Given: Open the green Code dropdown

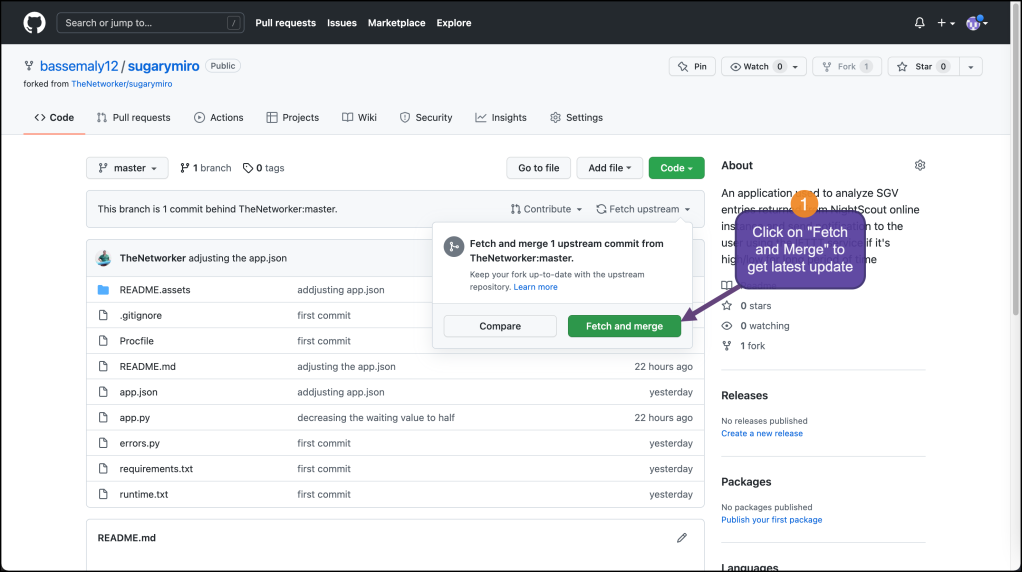Looking at the screenshot, I should tap(677, 167).
